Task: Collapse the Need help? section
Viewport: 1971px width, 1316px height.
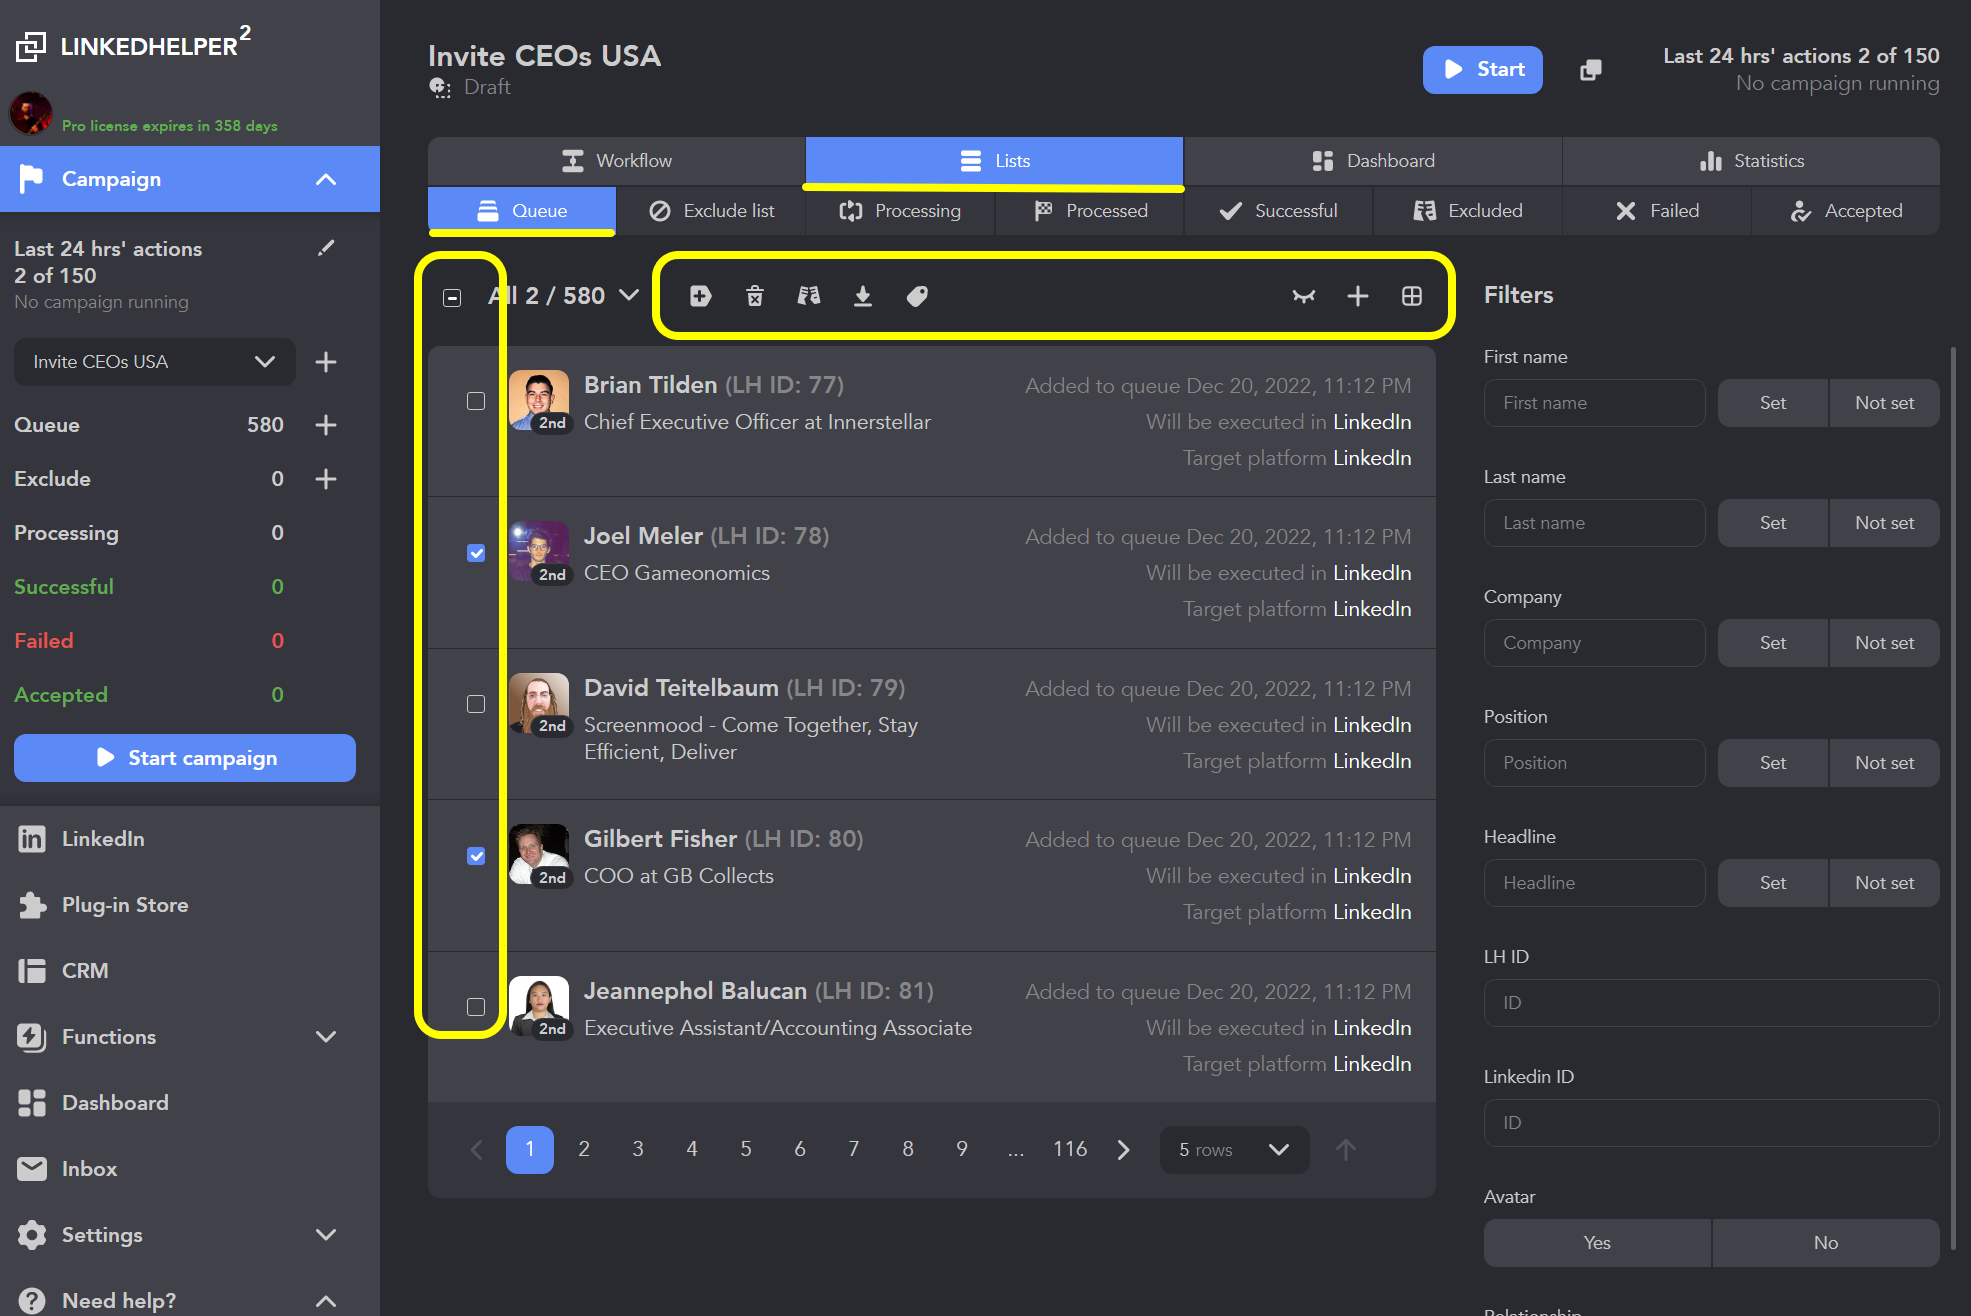Action: [x=326, y=1301]
